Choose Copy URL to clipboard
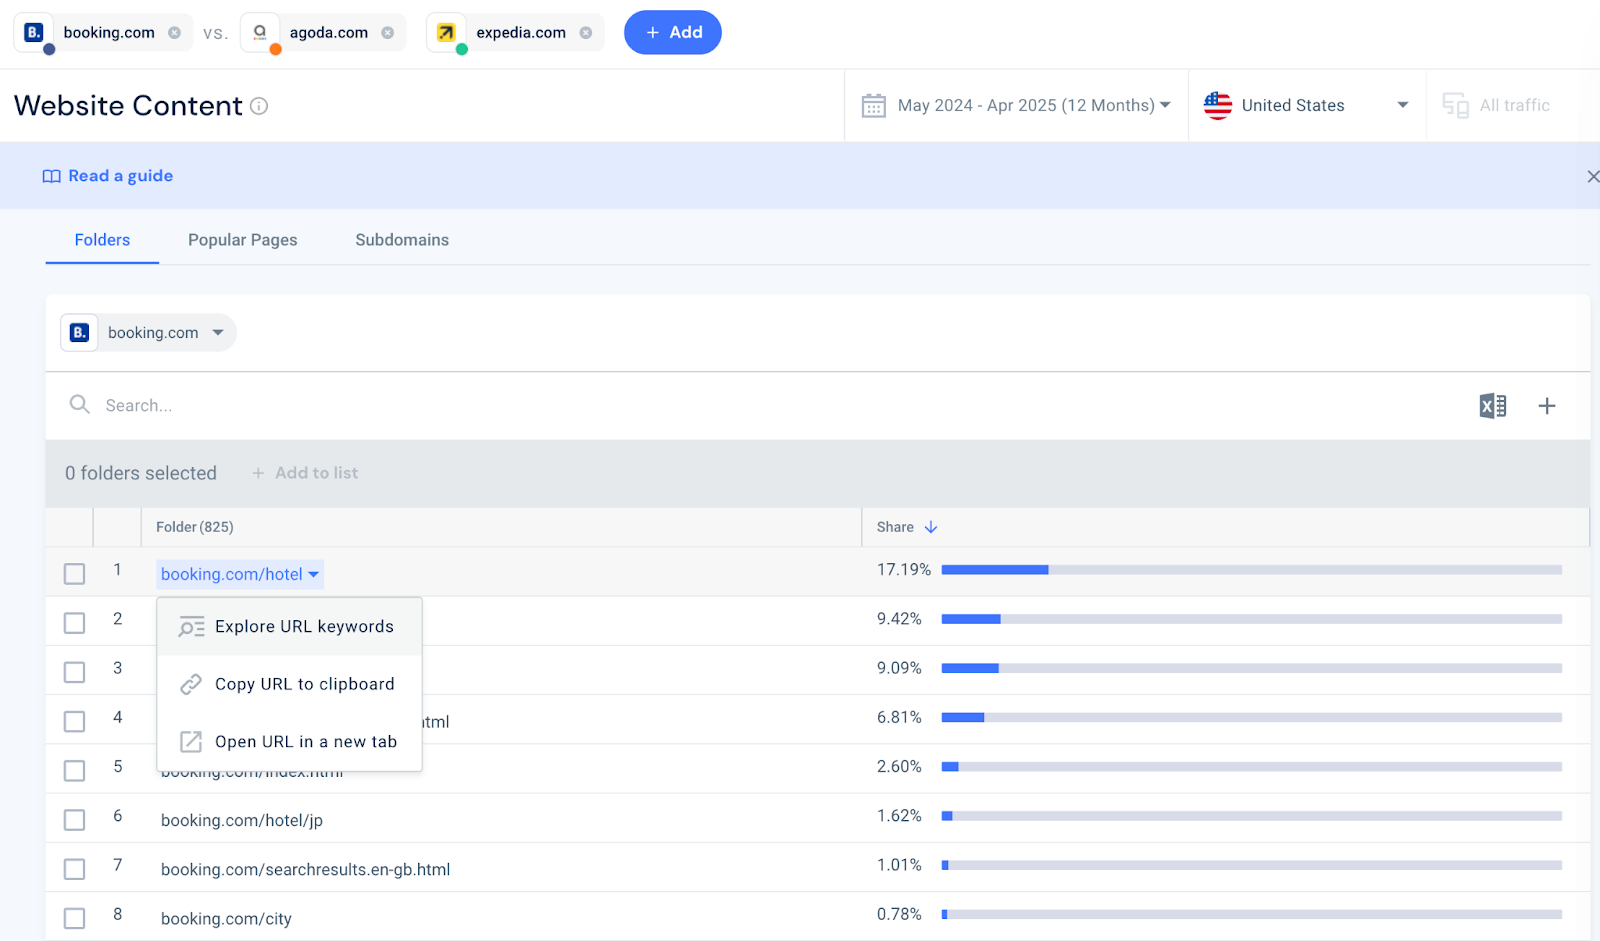Image resolution: width=1600 pixels, height=941 pixels. click(290, 685)
